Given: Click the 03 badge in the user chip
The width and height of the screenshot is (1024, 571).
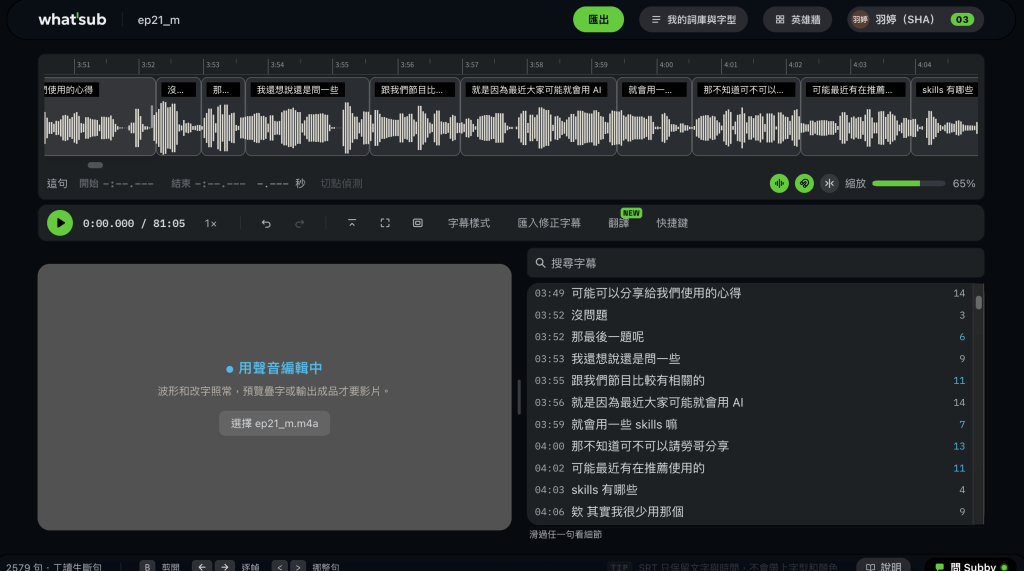Looking at the screenshot, I should point(962,20).
